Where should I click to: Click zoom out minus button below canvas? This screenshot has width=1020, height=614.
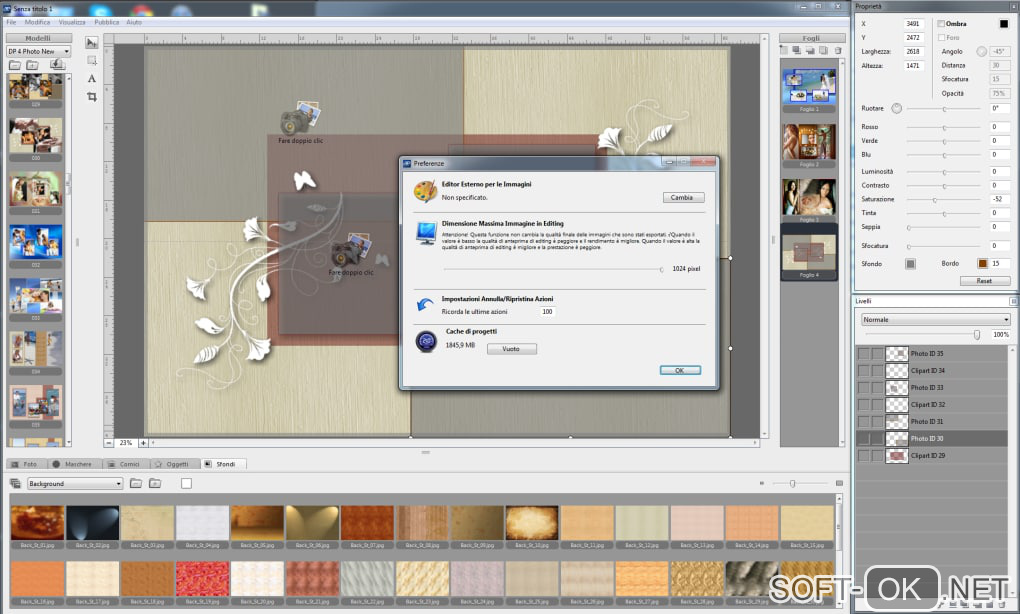point(109,443)
